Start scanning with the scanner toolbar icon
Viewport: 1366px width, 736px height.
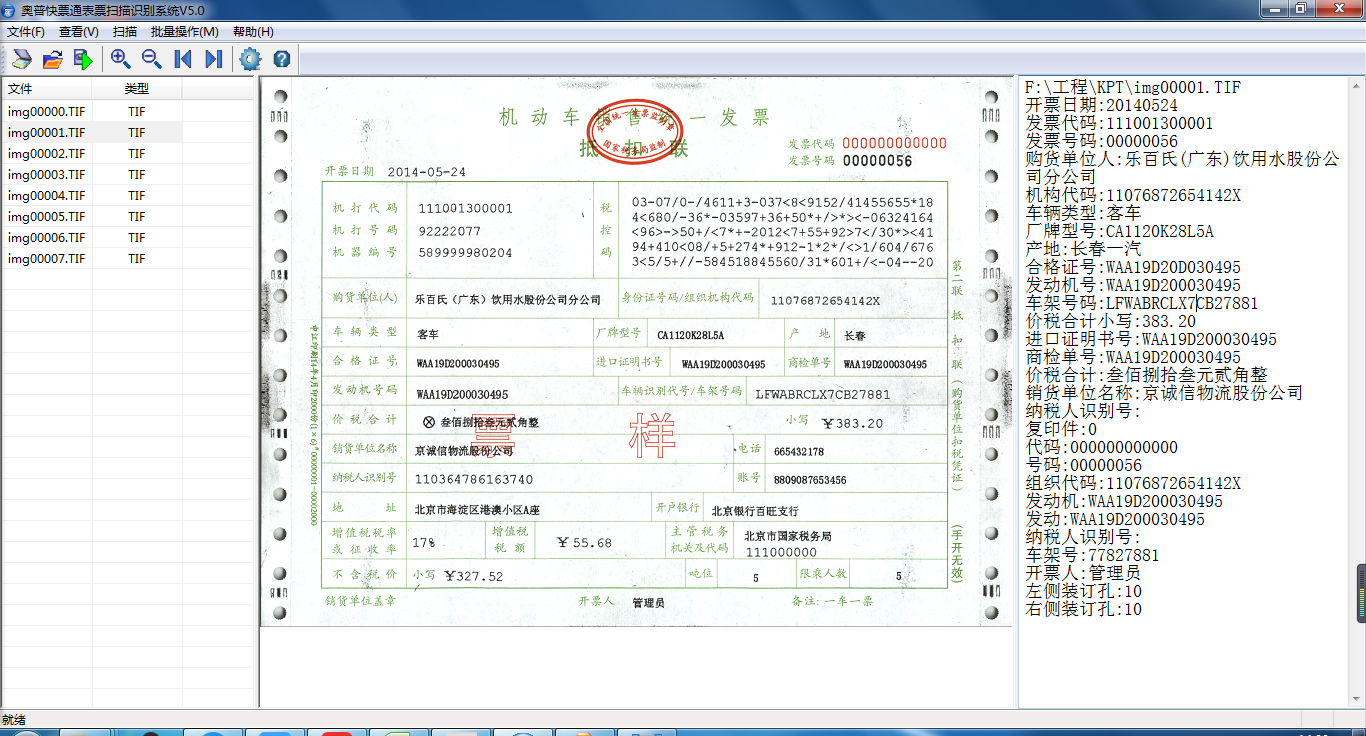(x=22, y=59)
